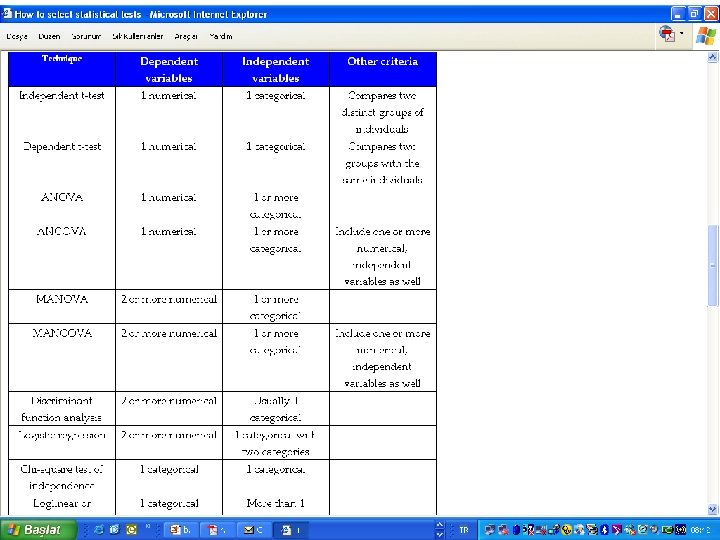The height and width of the screenshot is (540, 720).
Task: Open the Başlat start menu
Action: click(38, 530)
